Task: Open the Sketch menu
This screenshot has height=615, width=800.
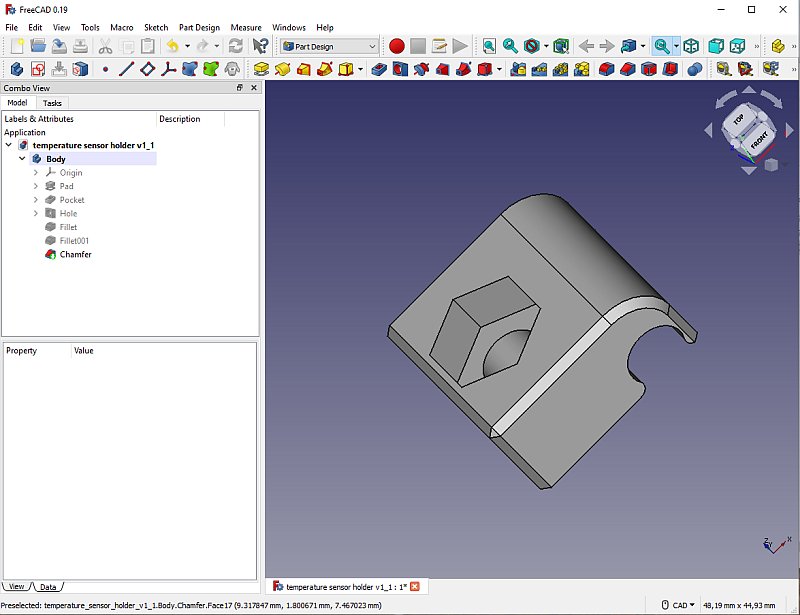Action: (156, 28)
